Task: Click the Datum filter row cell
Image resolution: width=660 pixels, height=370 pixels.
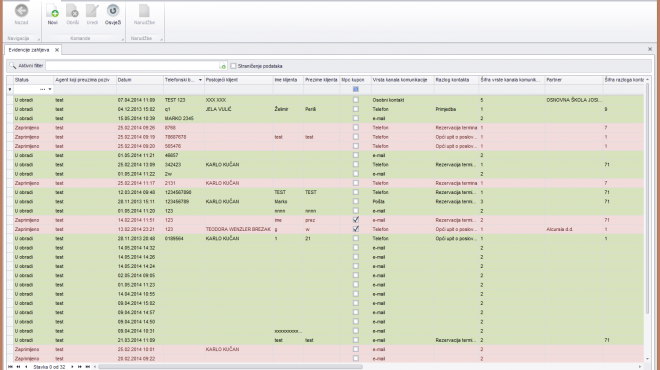Action: coord(139,89)
